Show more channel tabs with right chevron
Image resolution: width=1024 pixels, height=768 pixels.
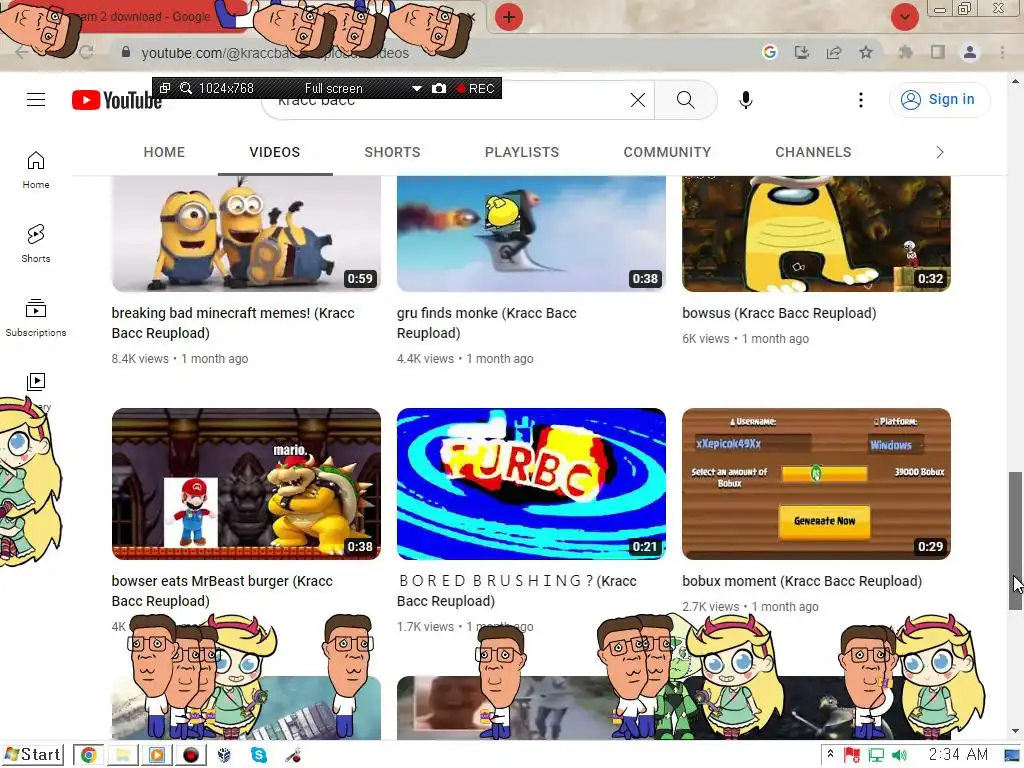[x=939, y=152]
